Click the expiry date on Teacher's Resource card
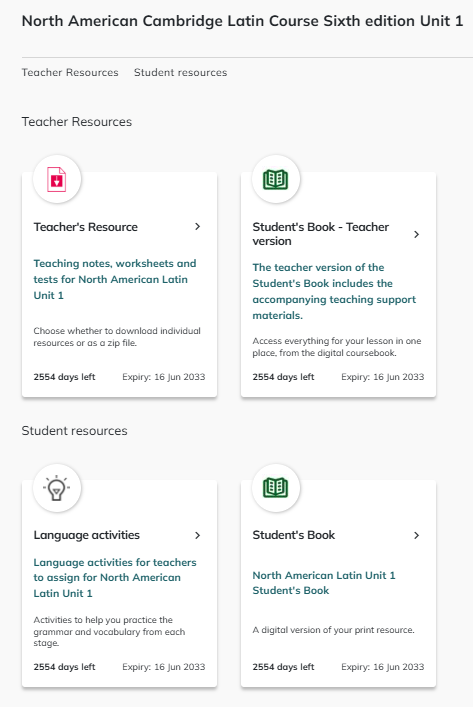This screenshot has height=707, width=473. [164, 377]
